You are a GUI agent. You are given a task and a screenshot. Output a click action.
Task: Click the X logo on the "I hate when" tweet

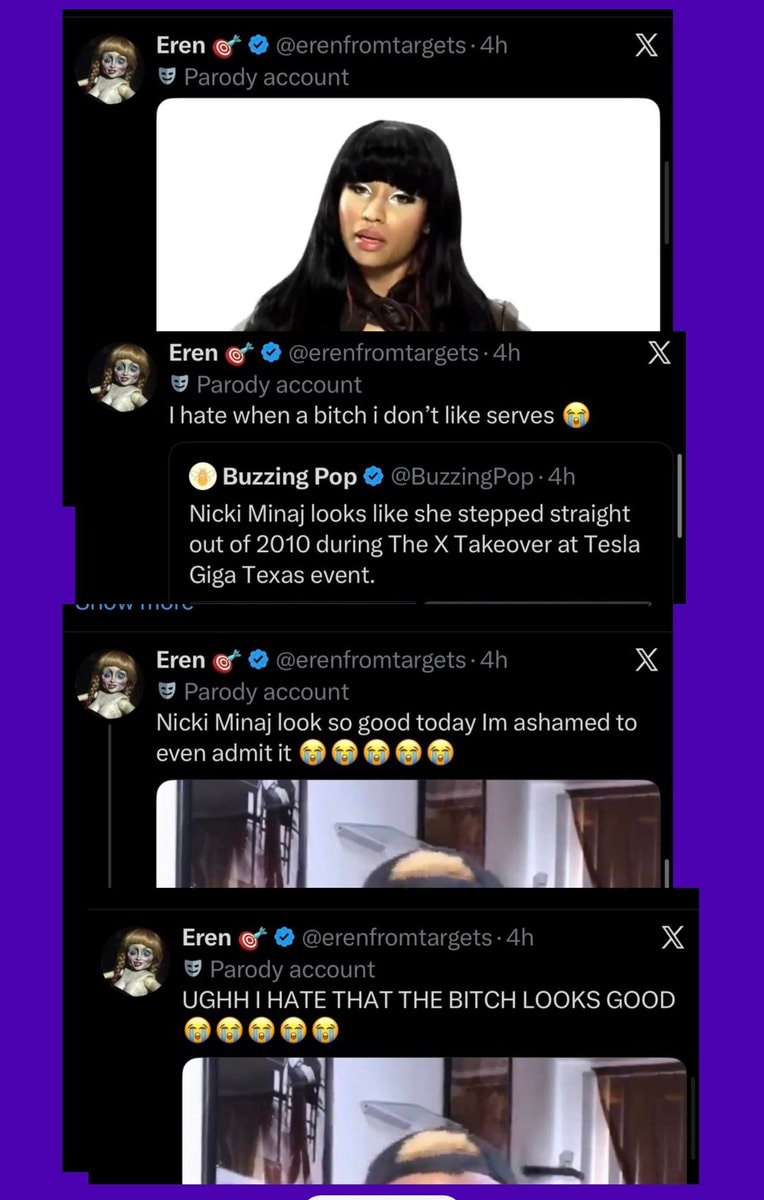[659, 352]
